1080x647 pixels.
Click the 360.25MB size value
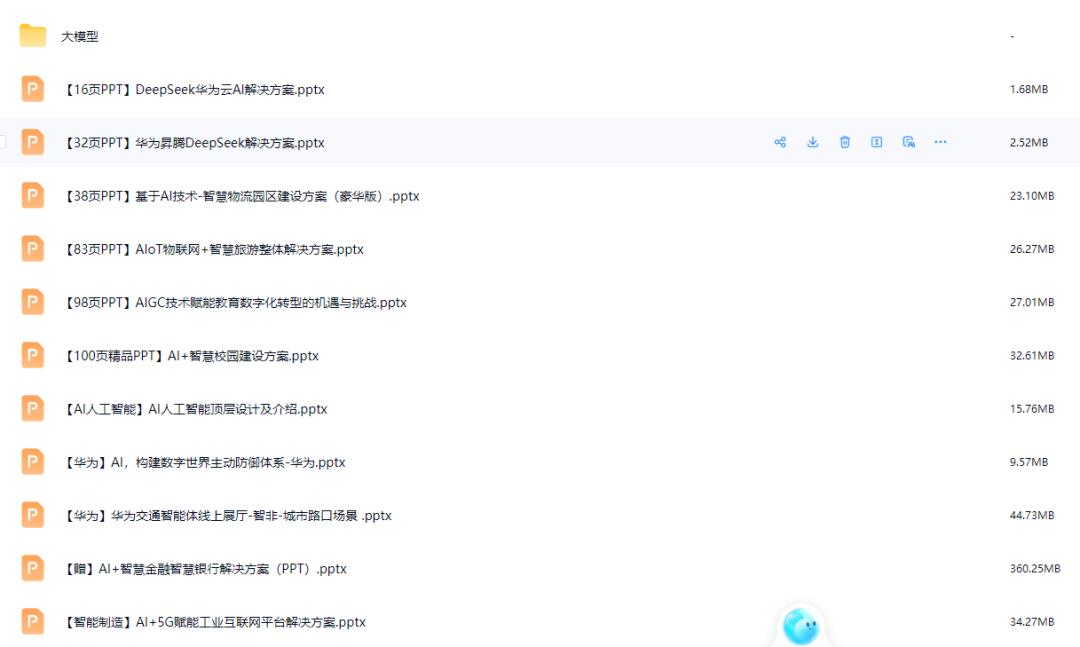[x=1035, y=569]
